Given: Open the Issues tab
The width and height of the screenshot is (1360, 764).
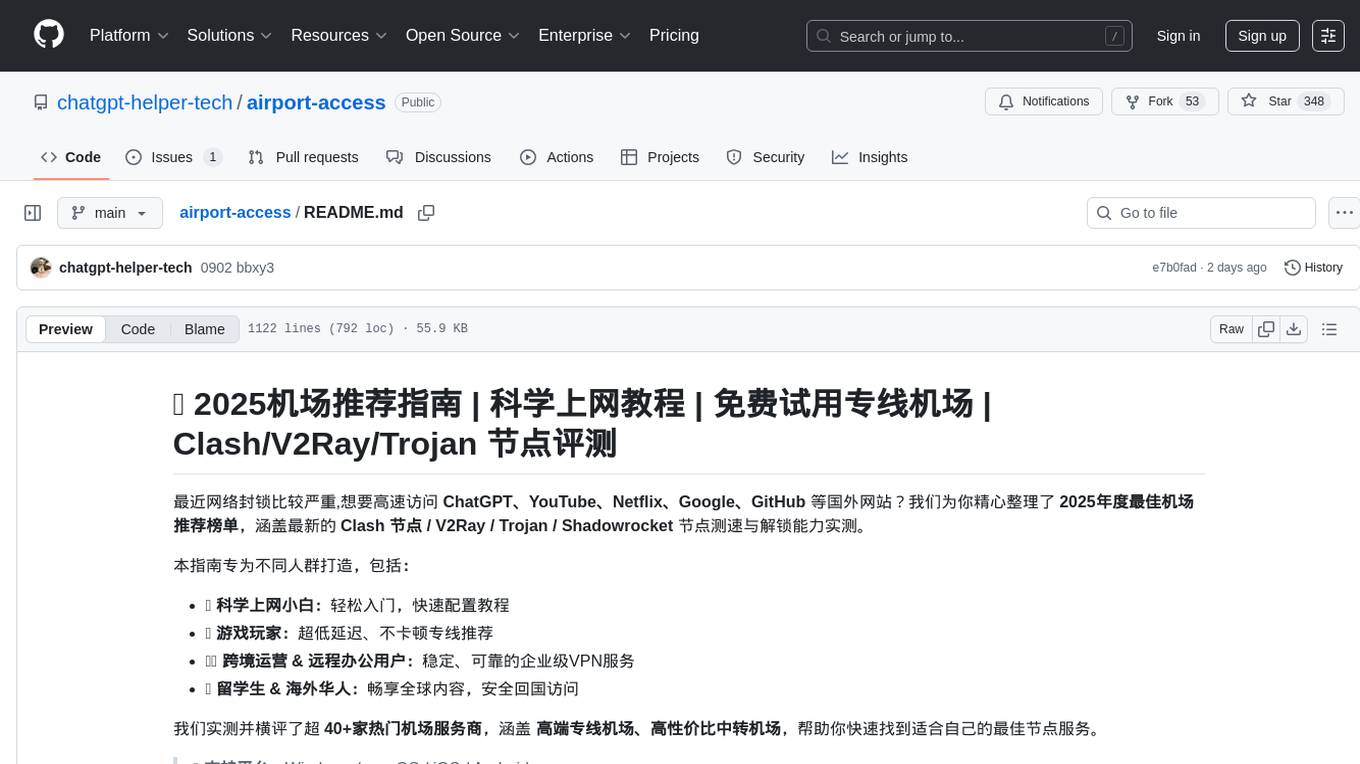Looking at the screenshot, I should point(173,157).
